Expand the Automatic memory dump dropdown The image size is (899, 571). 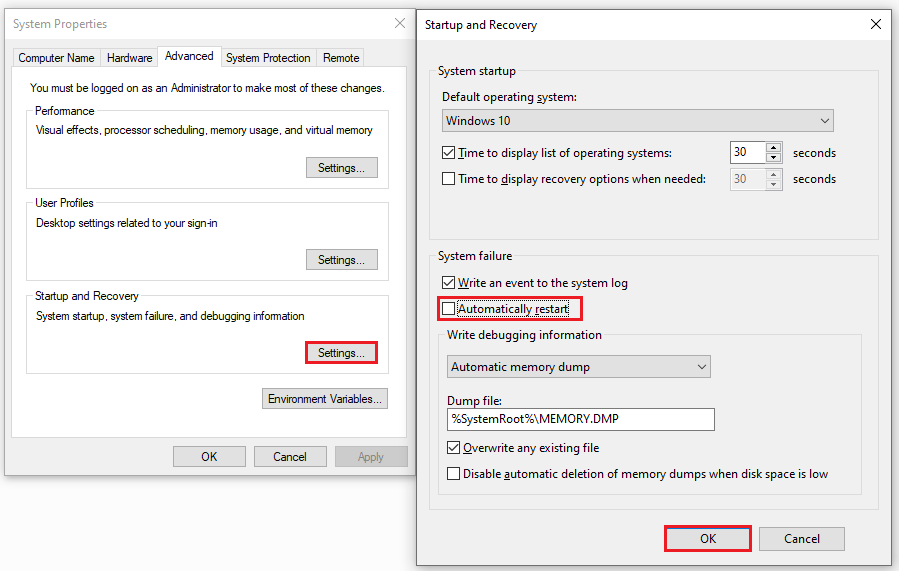pos(579,367)
